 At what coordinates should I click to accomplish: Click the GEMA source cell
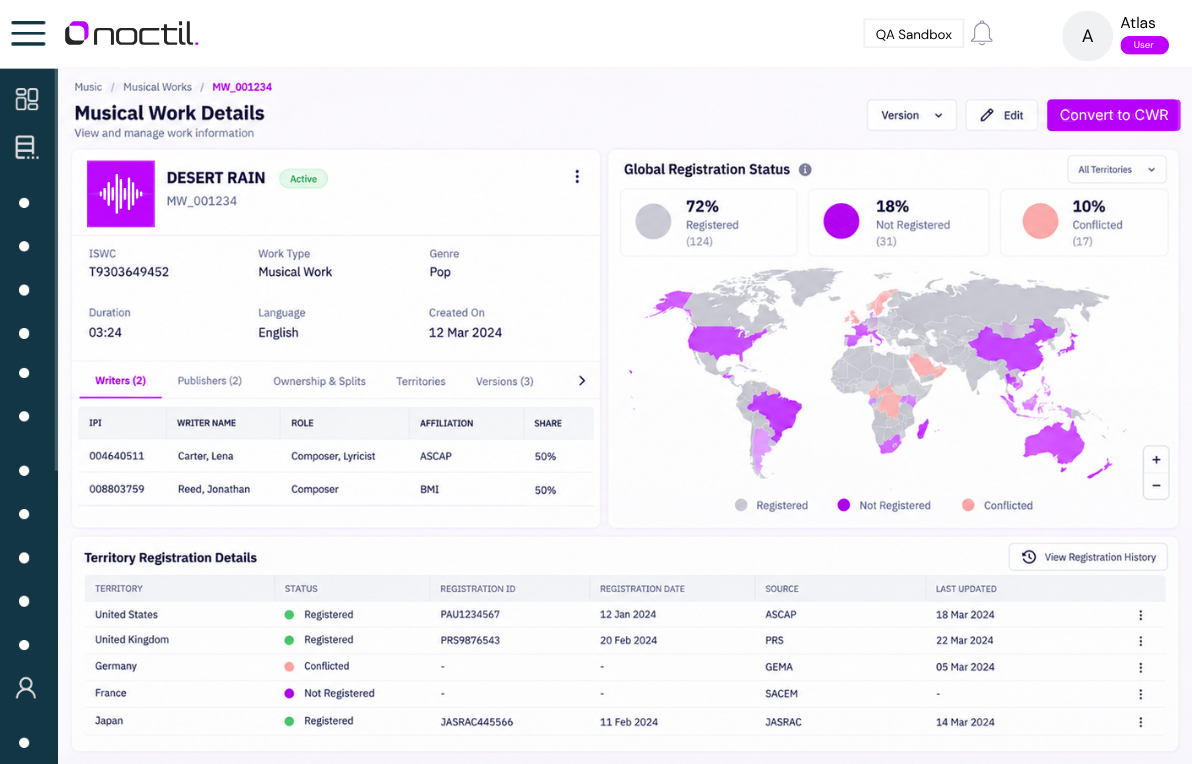778,667
